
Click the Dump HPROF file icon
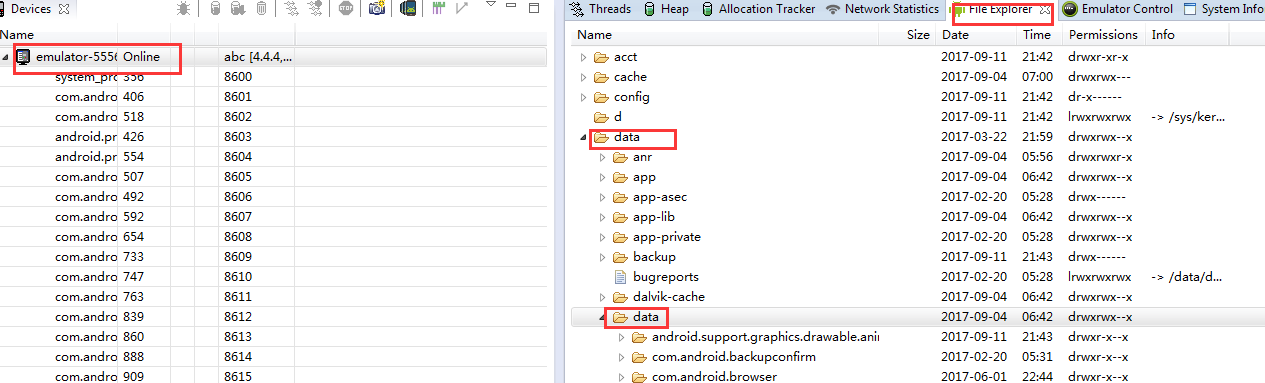click(238, 8)
